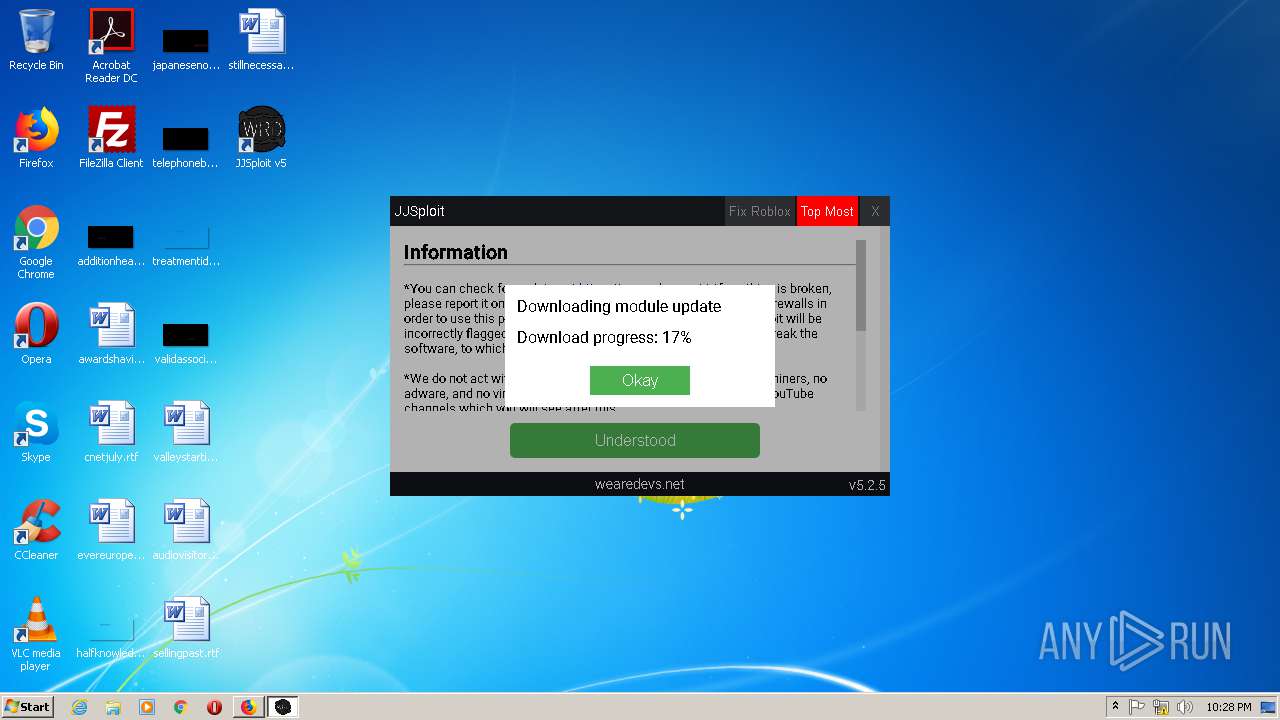The width and height of the screenshot is (1280, 720).
Task: Toggle Top Most in JJSploit
Action: tap(827, 211)
